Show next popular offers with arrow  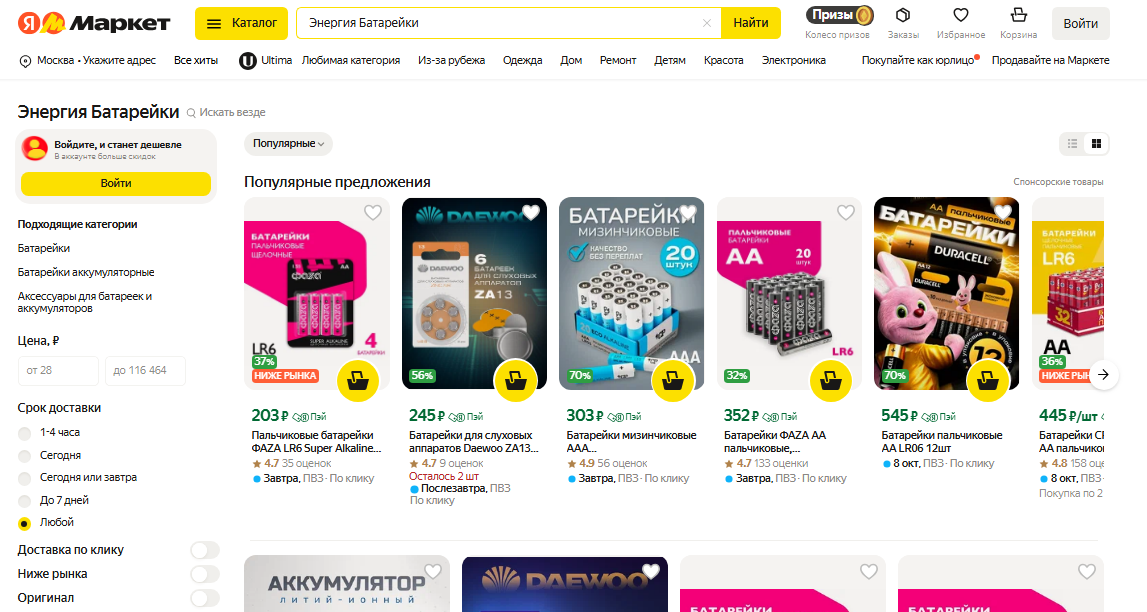[x=1103, y=374]
